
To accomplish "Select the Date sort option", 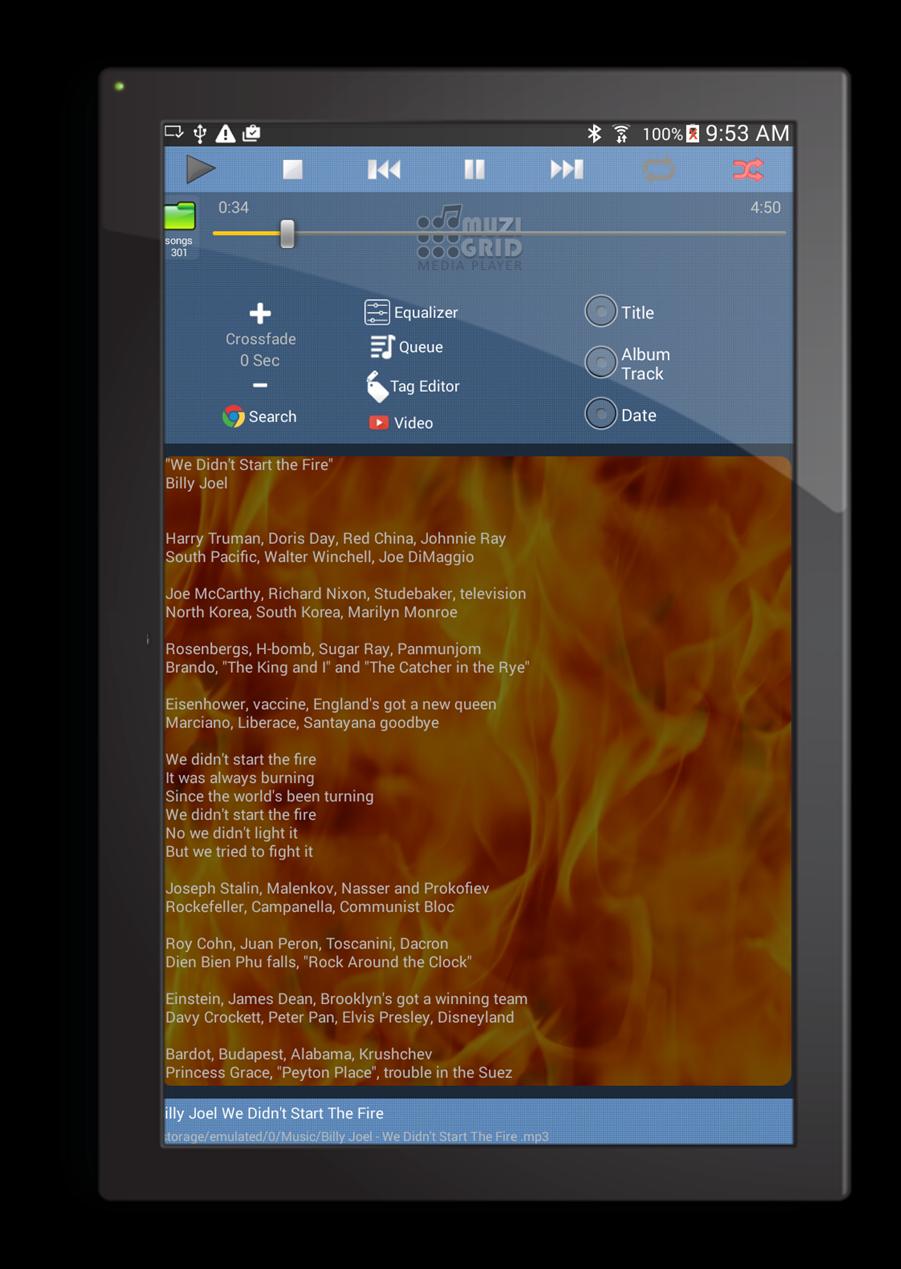I will point(601,414).
